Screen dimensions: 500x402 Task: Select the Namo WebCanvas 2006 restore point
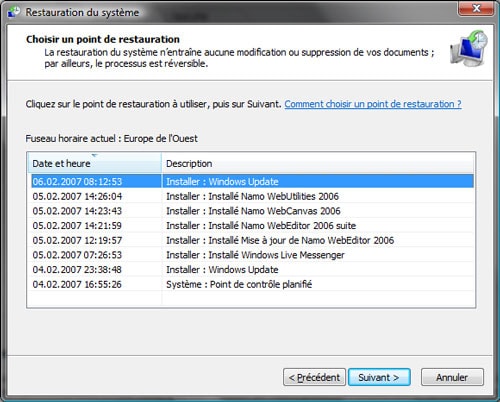(x=252, y=211)
